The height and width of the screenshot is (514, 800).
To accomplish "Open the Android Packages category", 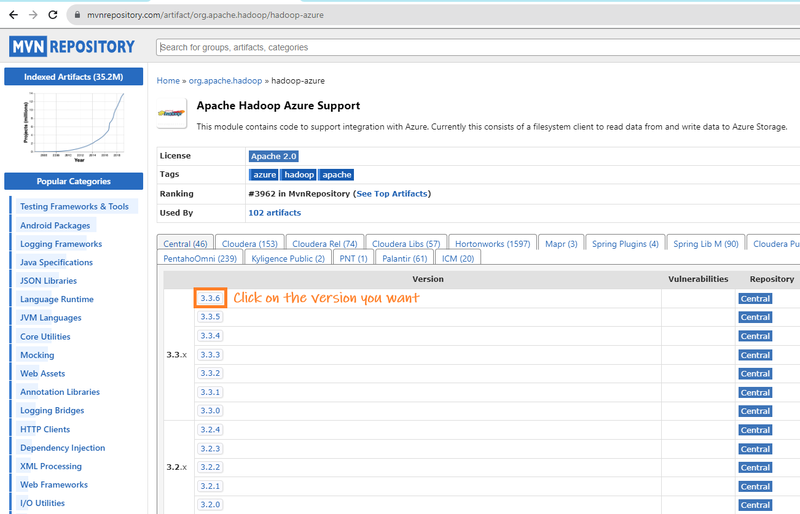I will pos(55,225).
